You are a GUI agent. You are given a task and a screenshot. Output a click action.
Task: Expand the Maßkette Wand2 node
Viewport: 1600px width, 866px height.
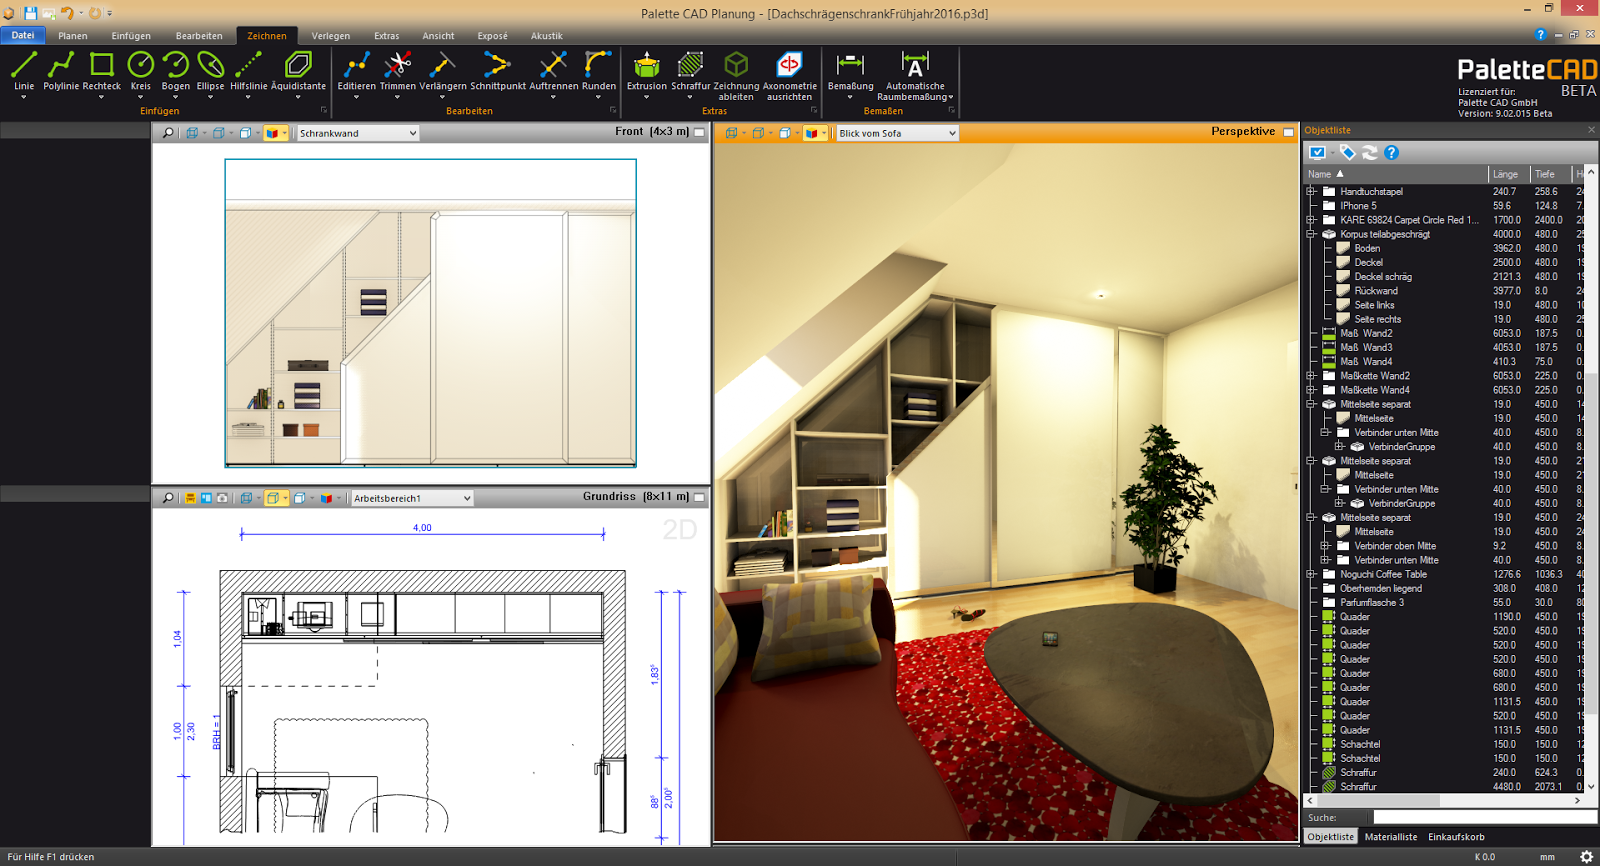point(1311,376)
